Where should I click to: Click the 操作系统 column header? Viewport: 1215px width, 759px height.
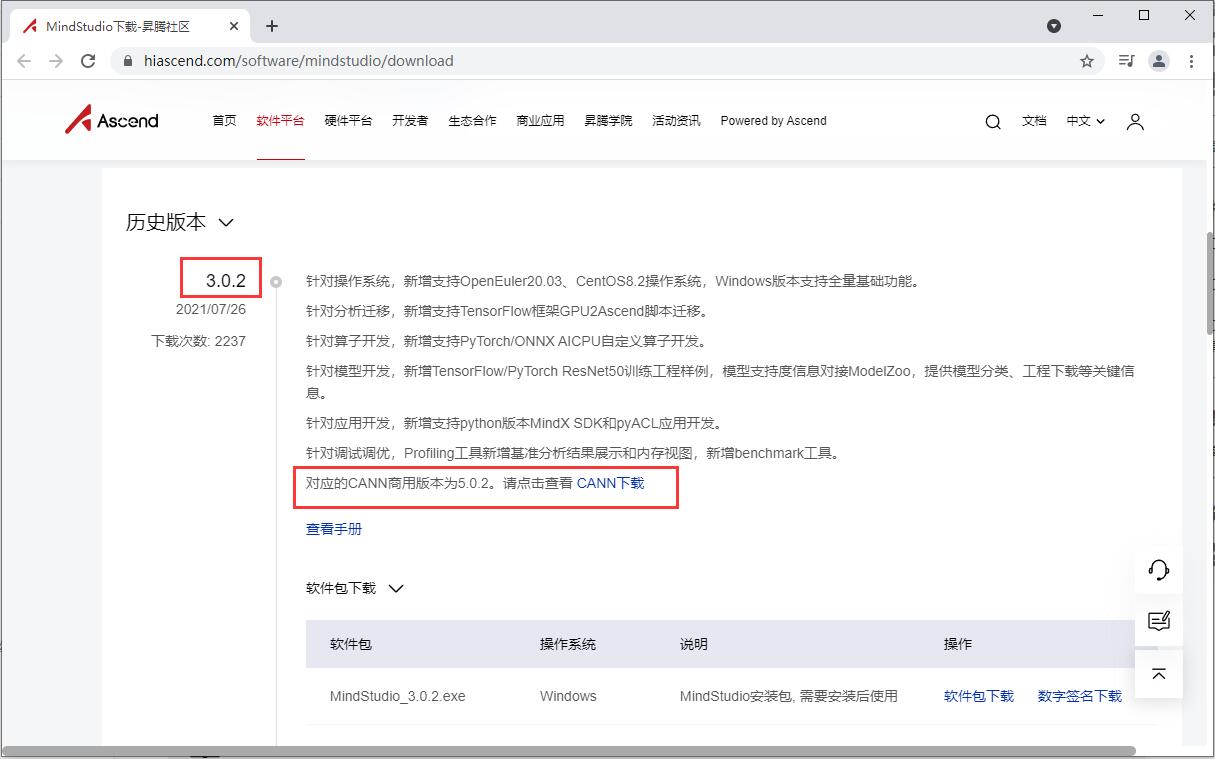tap(568, 644)
